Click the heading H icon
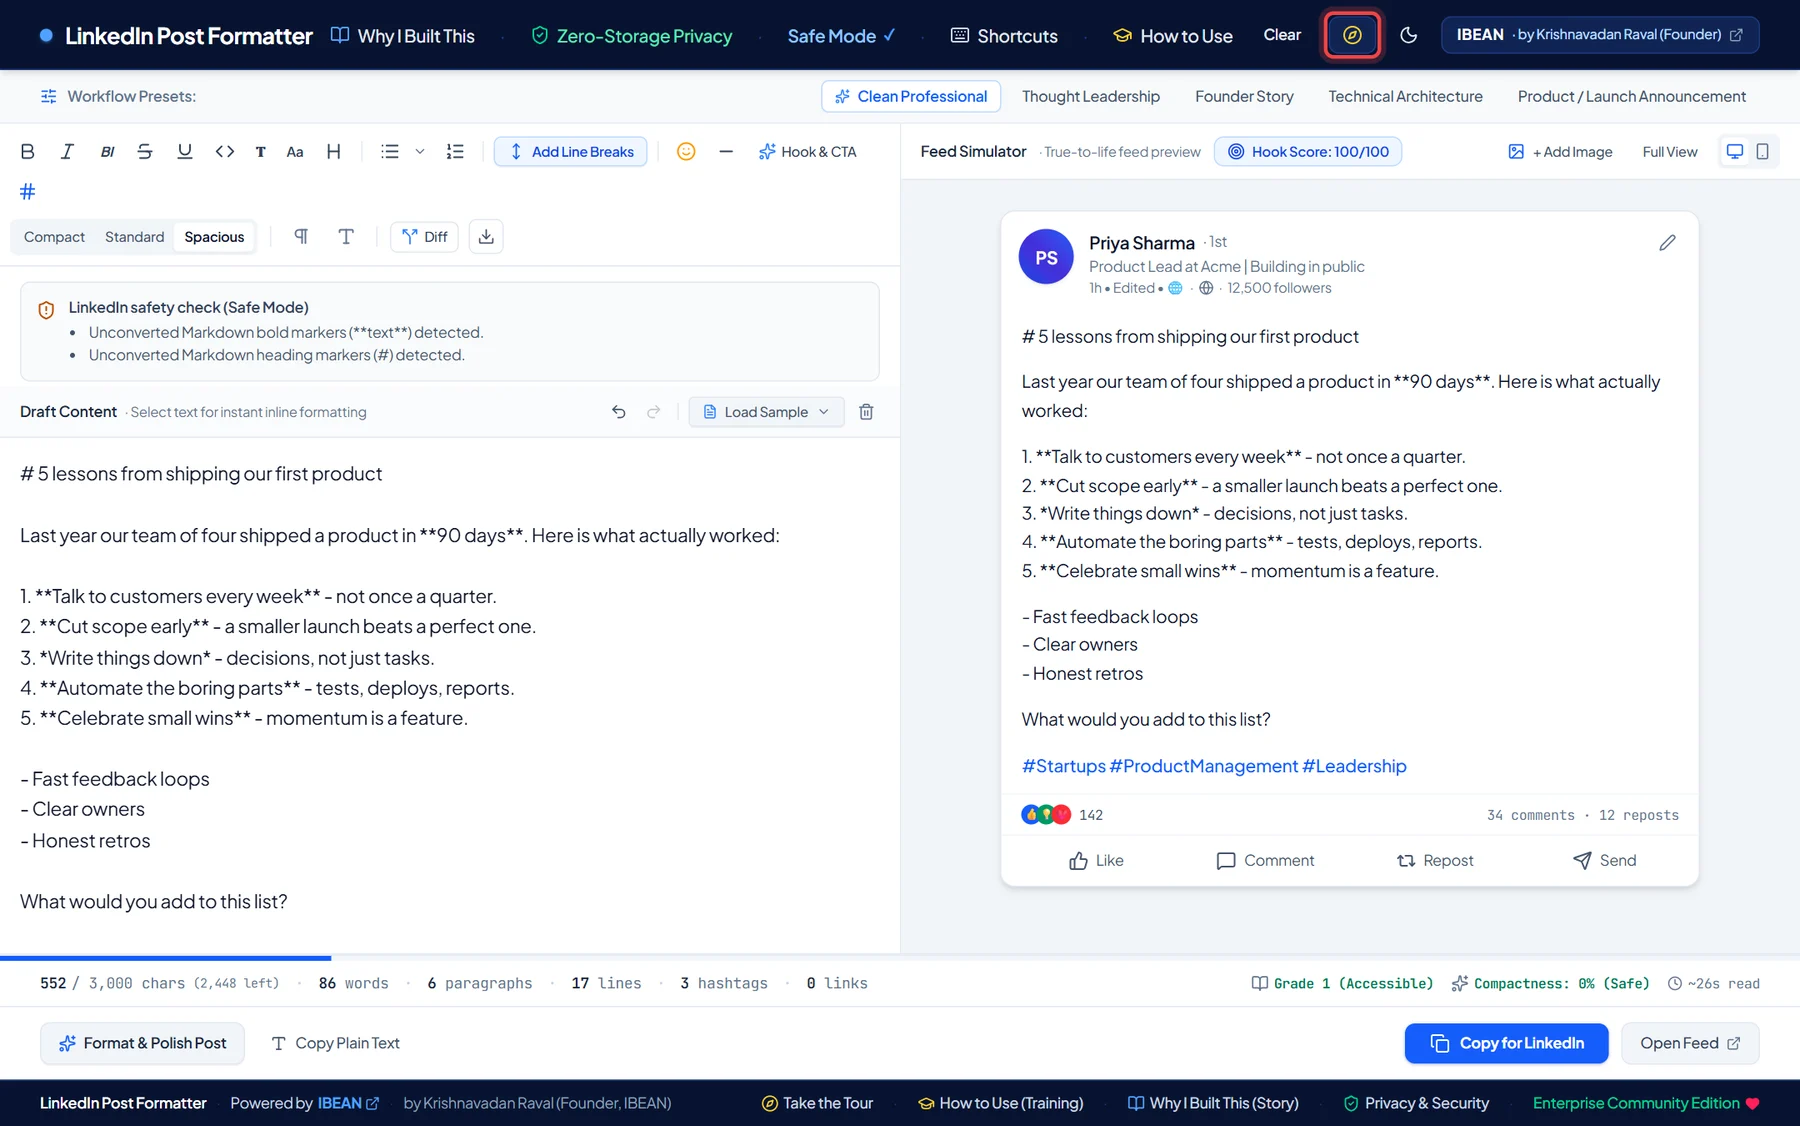 coord(334,152)
